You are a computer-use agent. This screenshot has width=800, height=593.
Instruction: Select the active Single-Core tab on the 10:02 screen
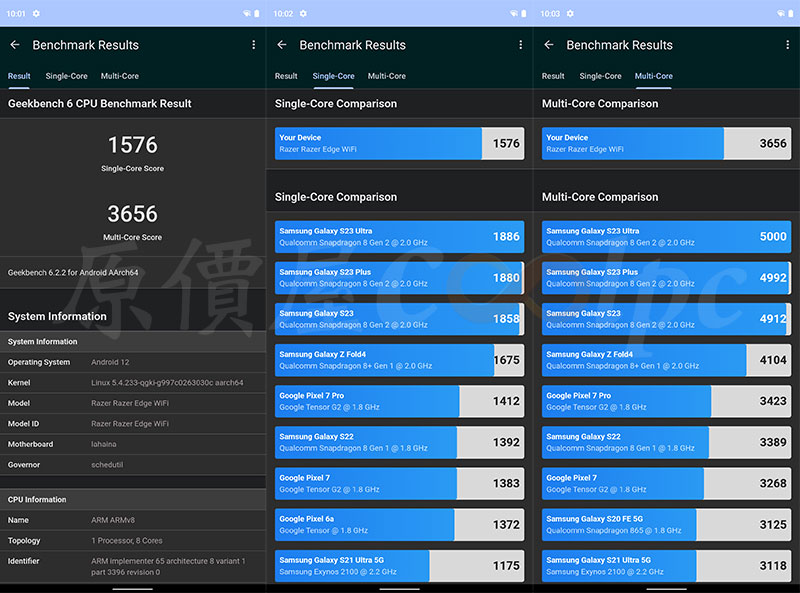[x=333, y=76]
